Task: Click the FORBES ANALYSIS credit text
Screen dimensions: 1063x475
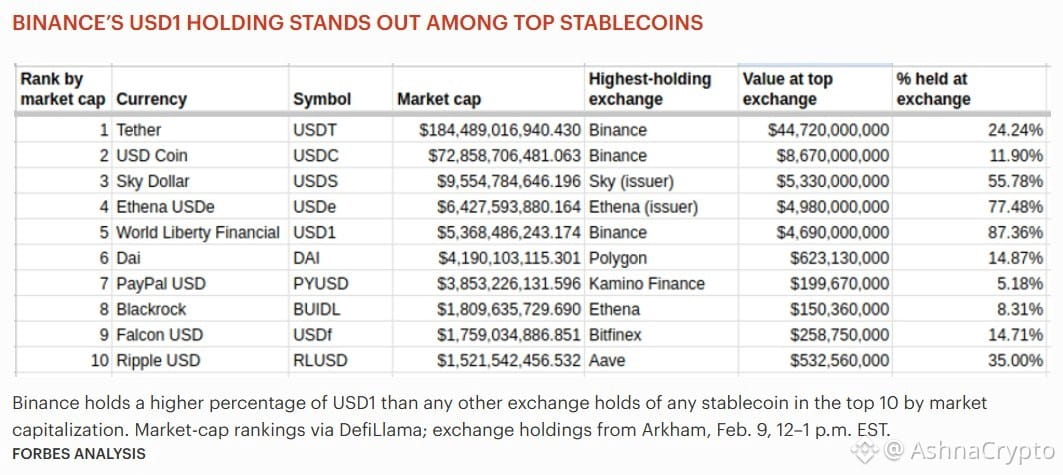Action: [x=79, y=454]
